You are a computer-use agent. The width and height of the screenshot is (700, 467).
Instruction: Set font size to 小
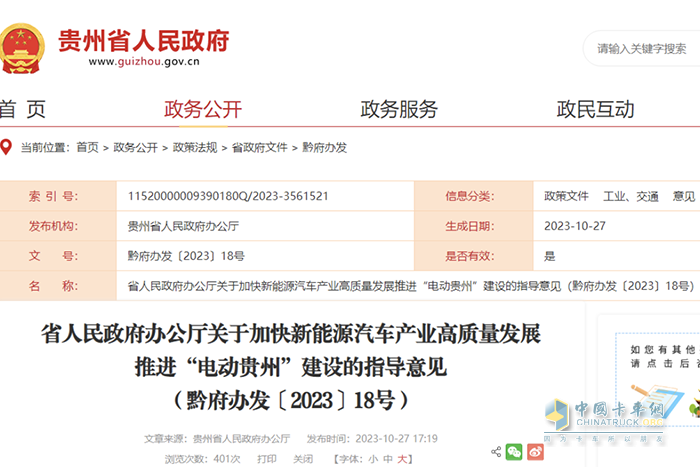(x=373, y=458)
